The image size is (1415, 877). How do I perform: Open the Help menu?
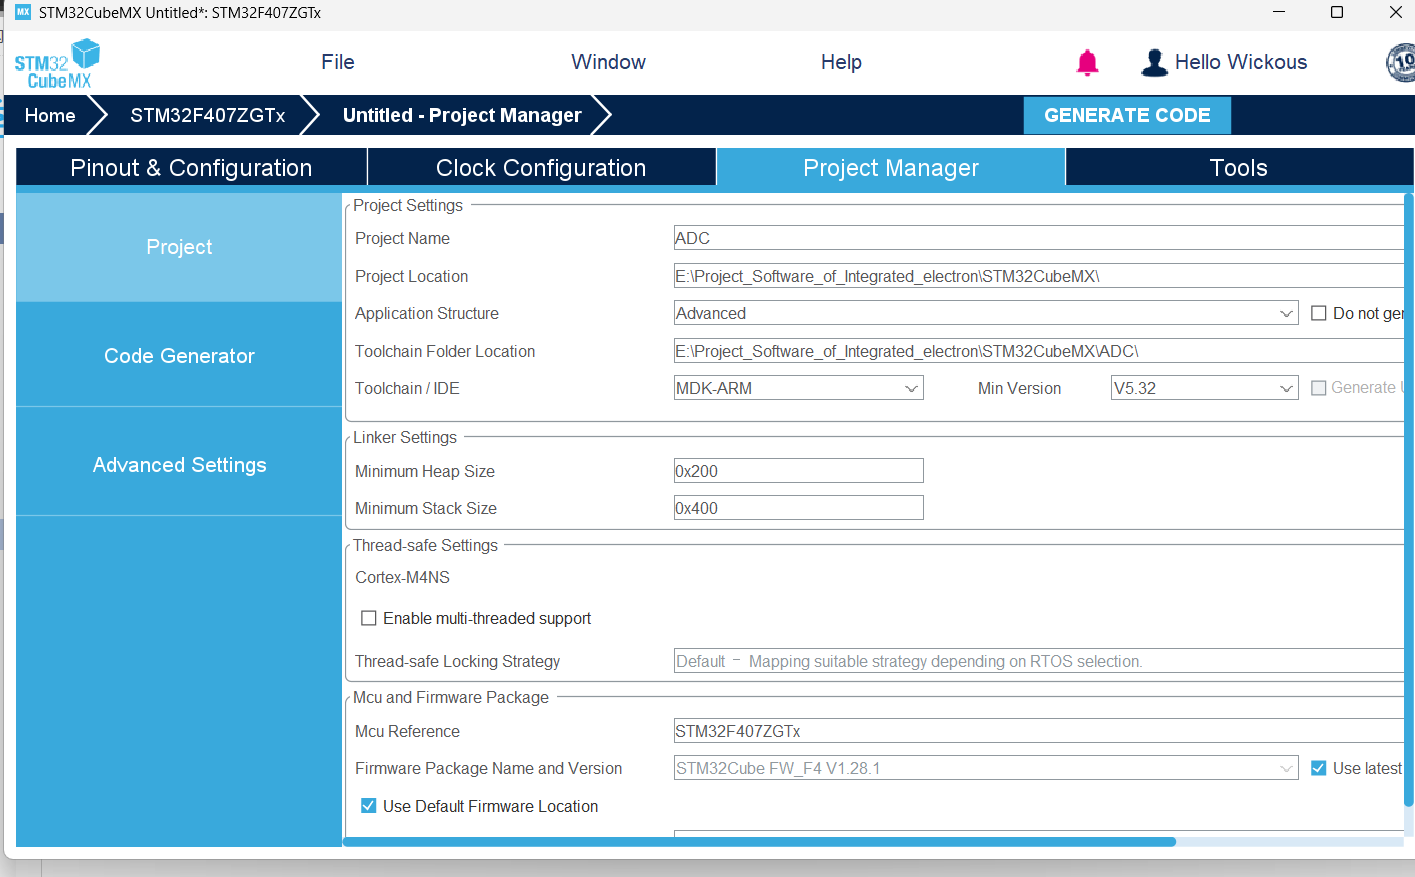(x=841, y=62)
